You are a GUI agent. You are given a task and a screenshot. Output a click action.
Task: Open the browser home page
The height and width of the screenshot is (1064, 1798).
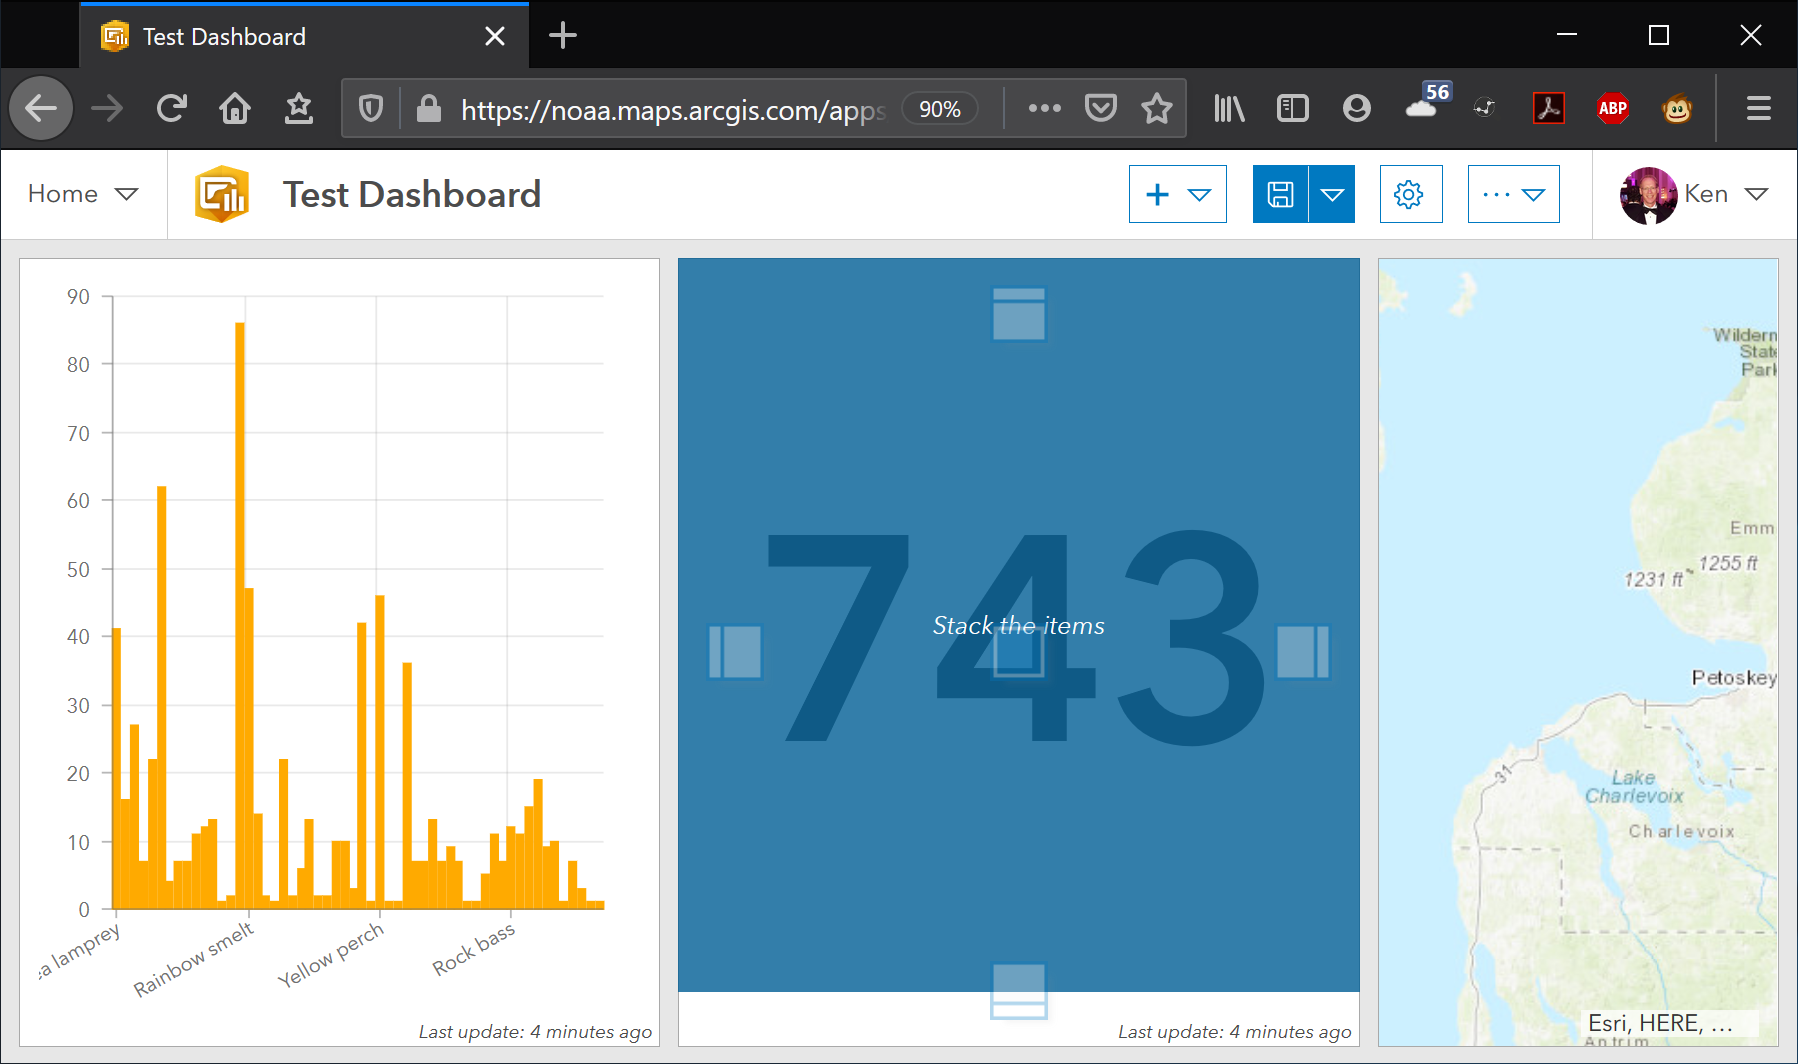click(x=235, y=108)
